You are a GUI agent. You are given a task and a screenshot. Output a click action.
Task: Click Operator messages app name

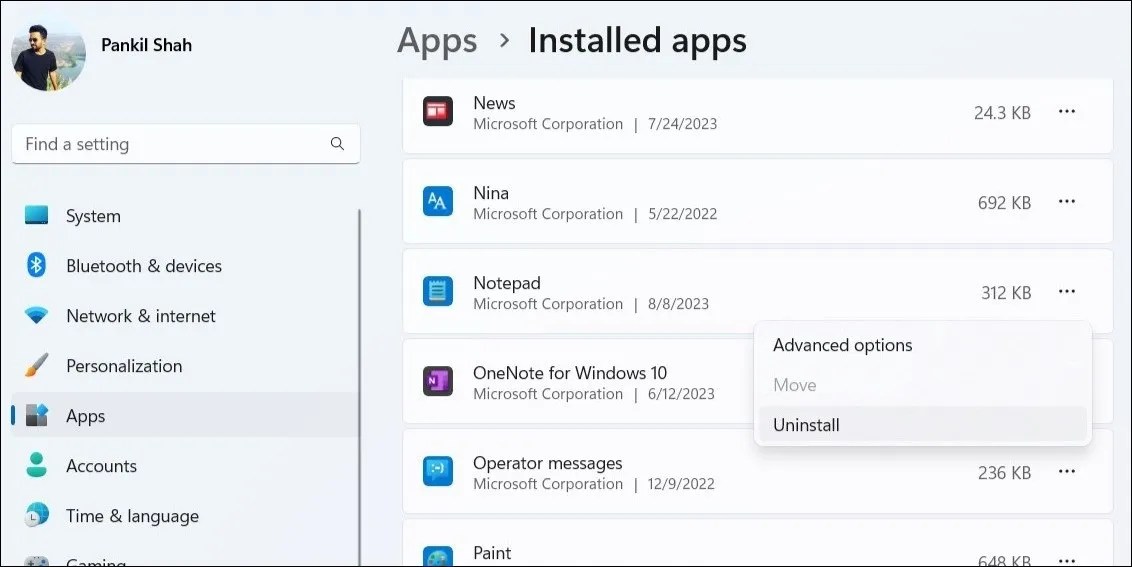point(547,463)
